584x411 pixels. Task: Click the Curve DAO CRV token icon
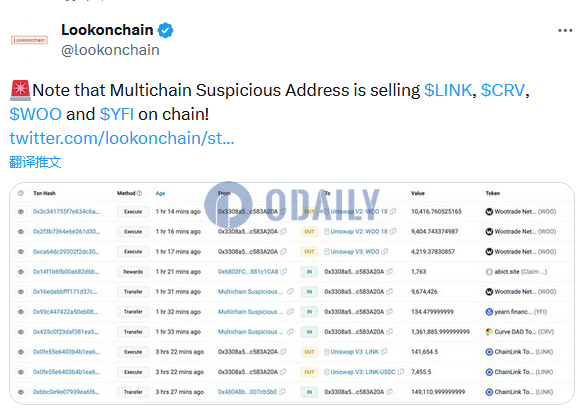pyautogui.click(x=489, y=332)
